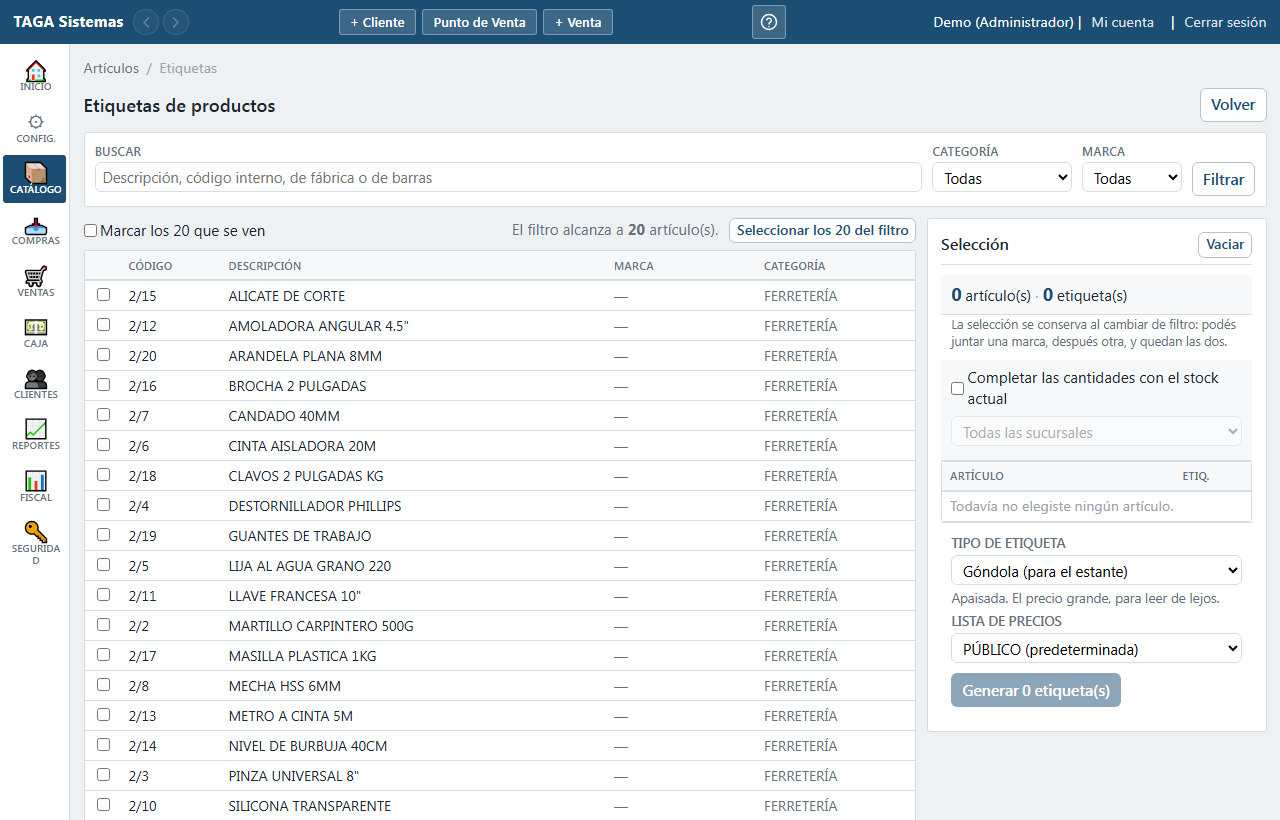Viewport: 1280px width, 820px height.
Task: Expand the Tipo de etiqueta dropdown
Action: coord(1096,571)
